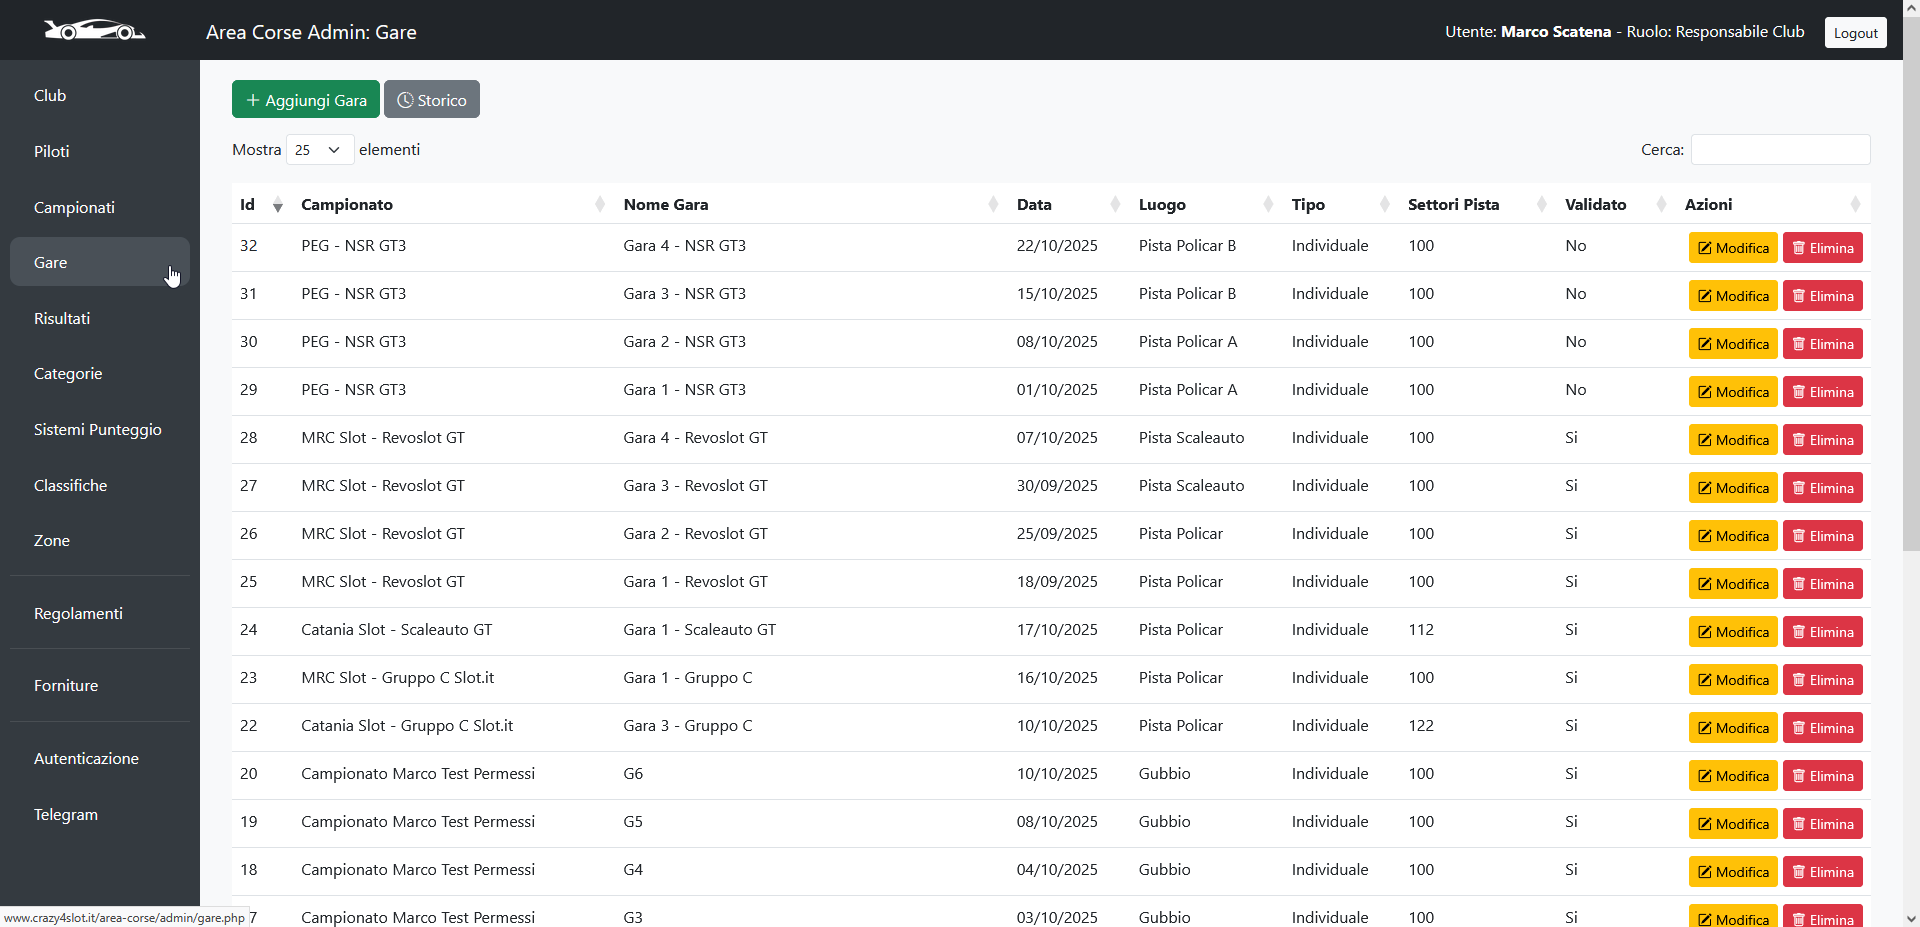Click trash icon beside Gara 1 - Revoslot GT
Screen dimensions: 1920x927
pos(1798,583)
